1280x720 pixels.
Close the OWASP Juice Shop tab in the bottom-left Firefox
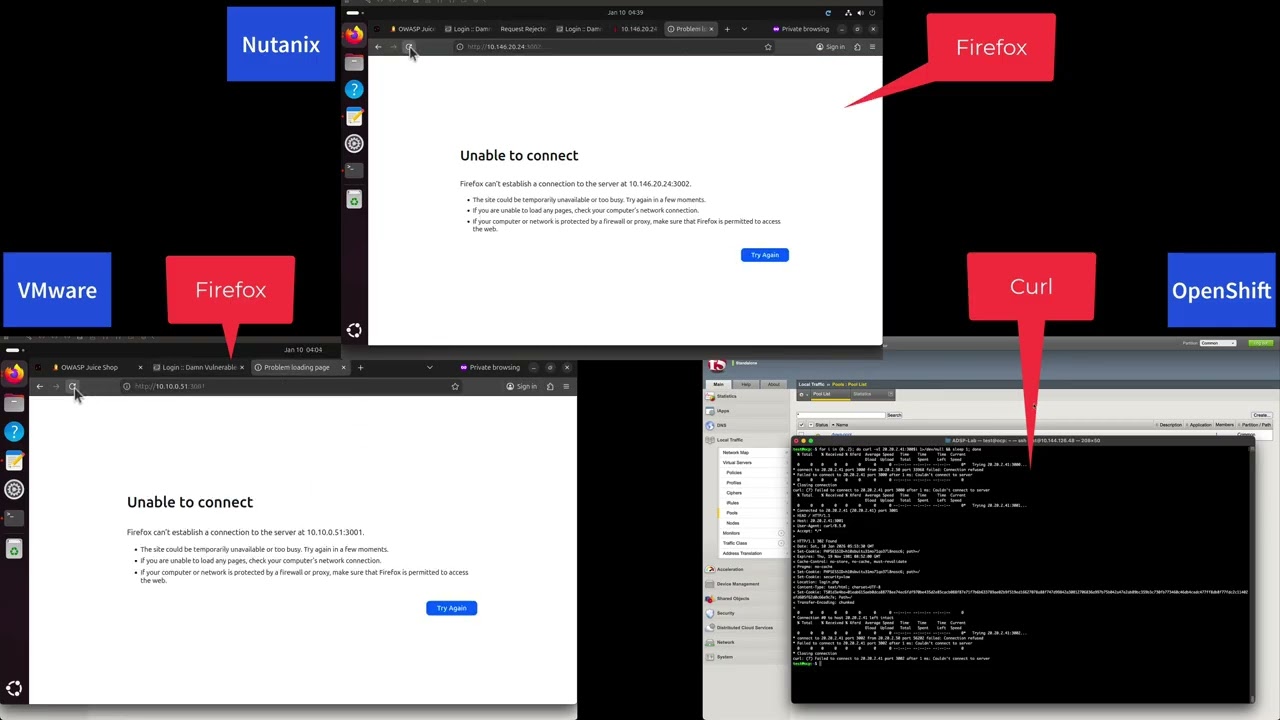pos(140,367)
